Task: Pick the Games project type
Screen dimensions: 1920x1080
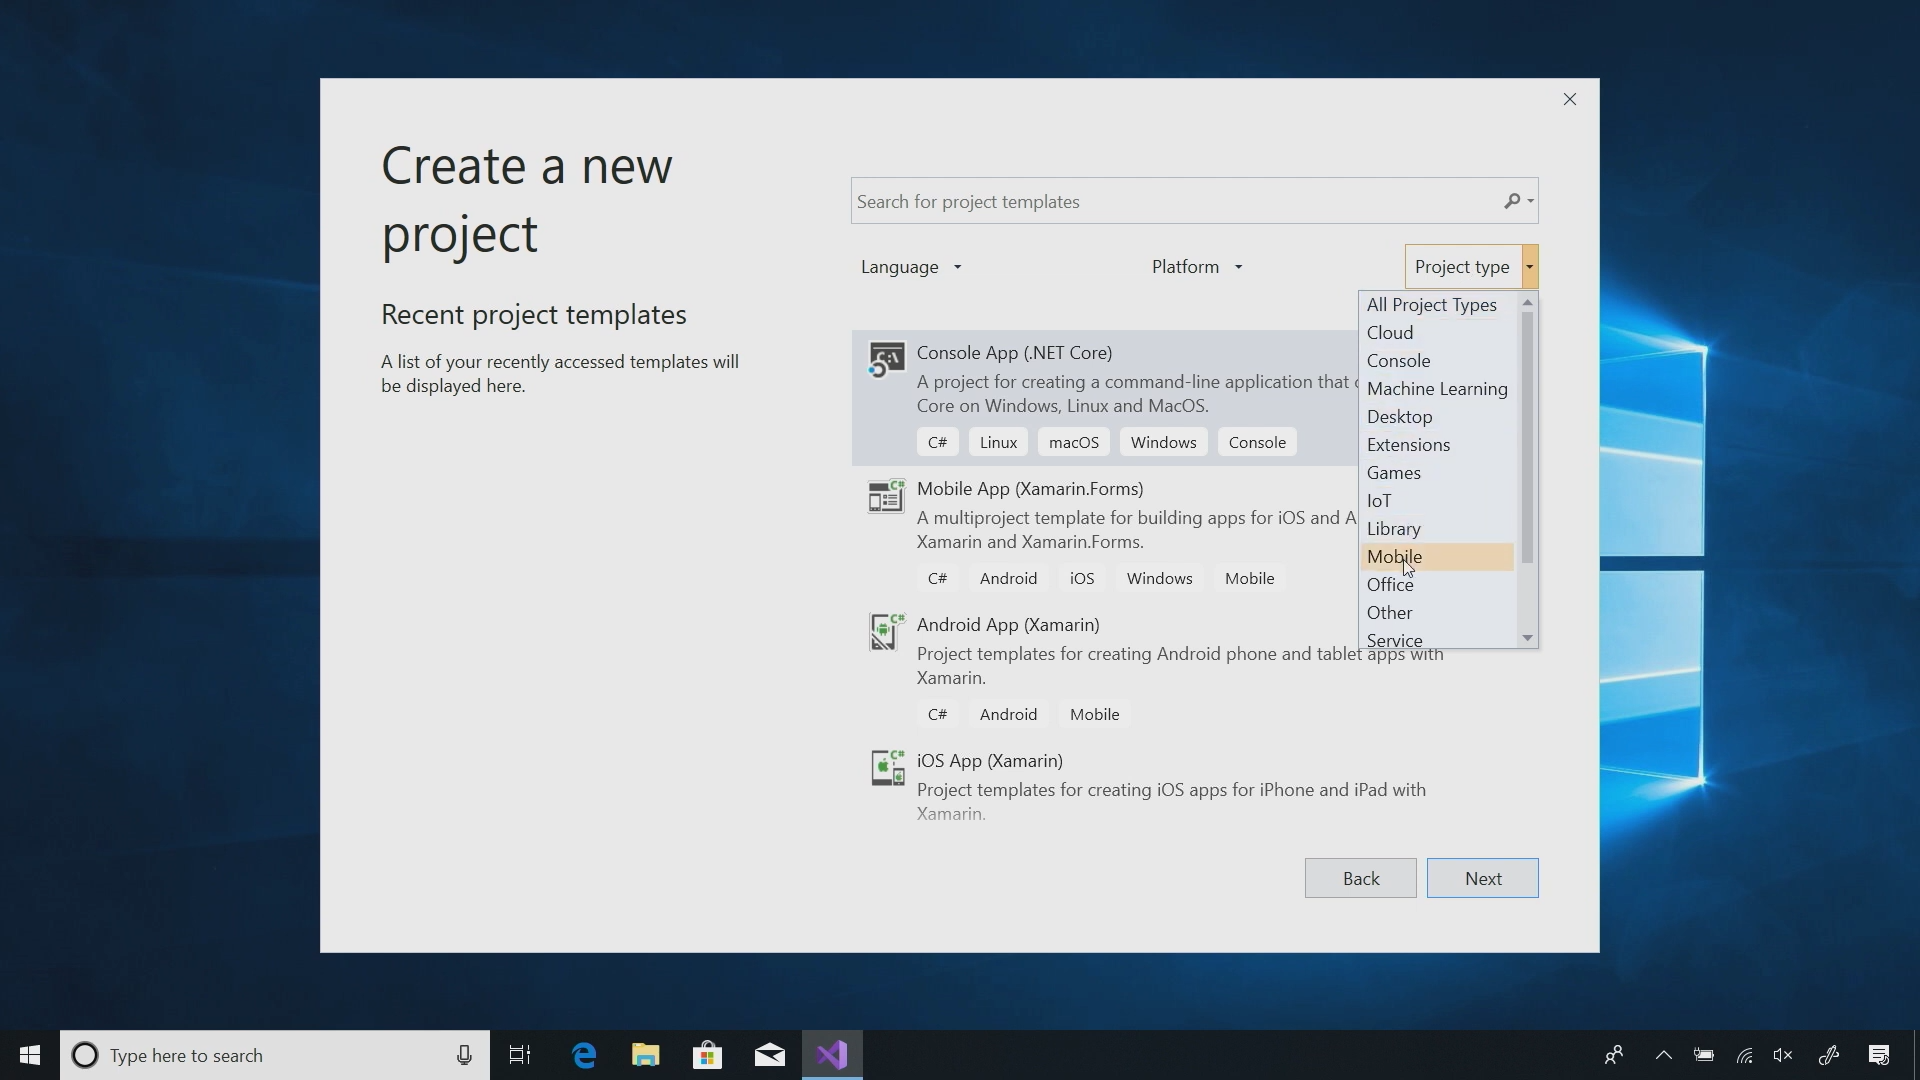Action: 1394,473
